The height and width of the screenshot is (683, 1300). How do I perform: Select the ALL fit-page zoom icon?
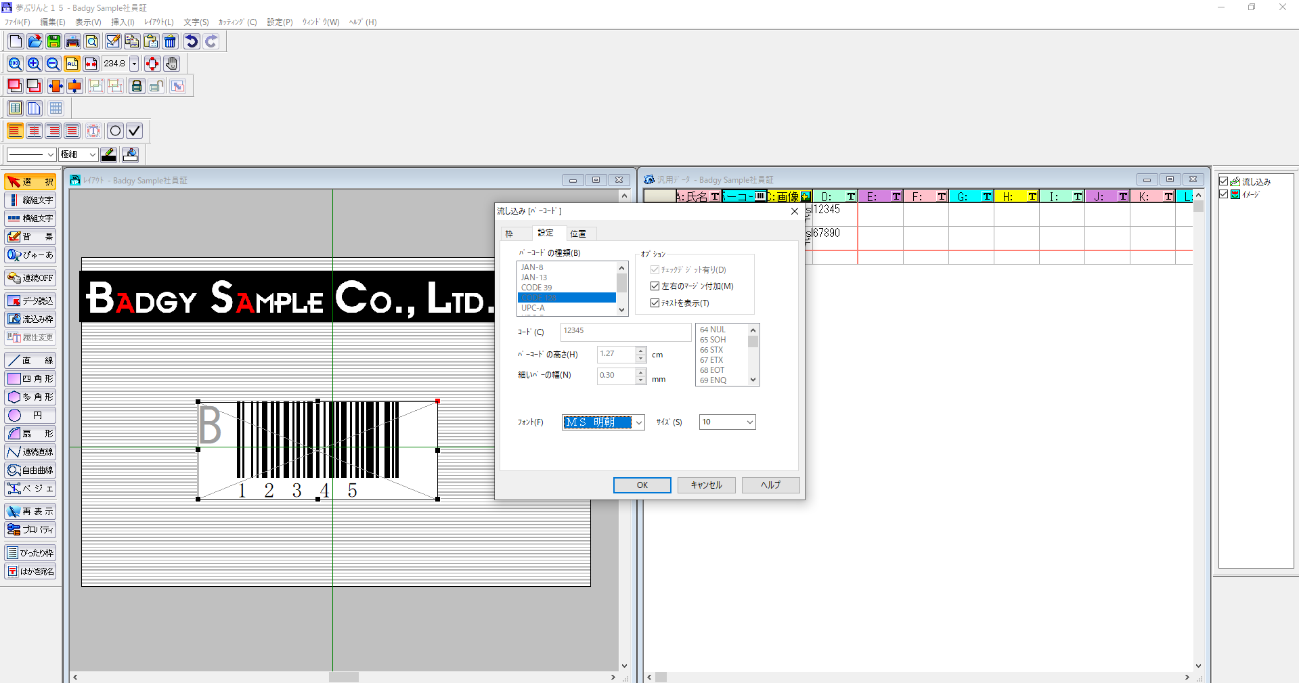point(72,63)
